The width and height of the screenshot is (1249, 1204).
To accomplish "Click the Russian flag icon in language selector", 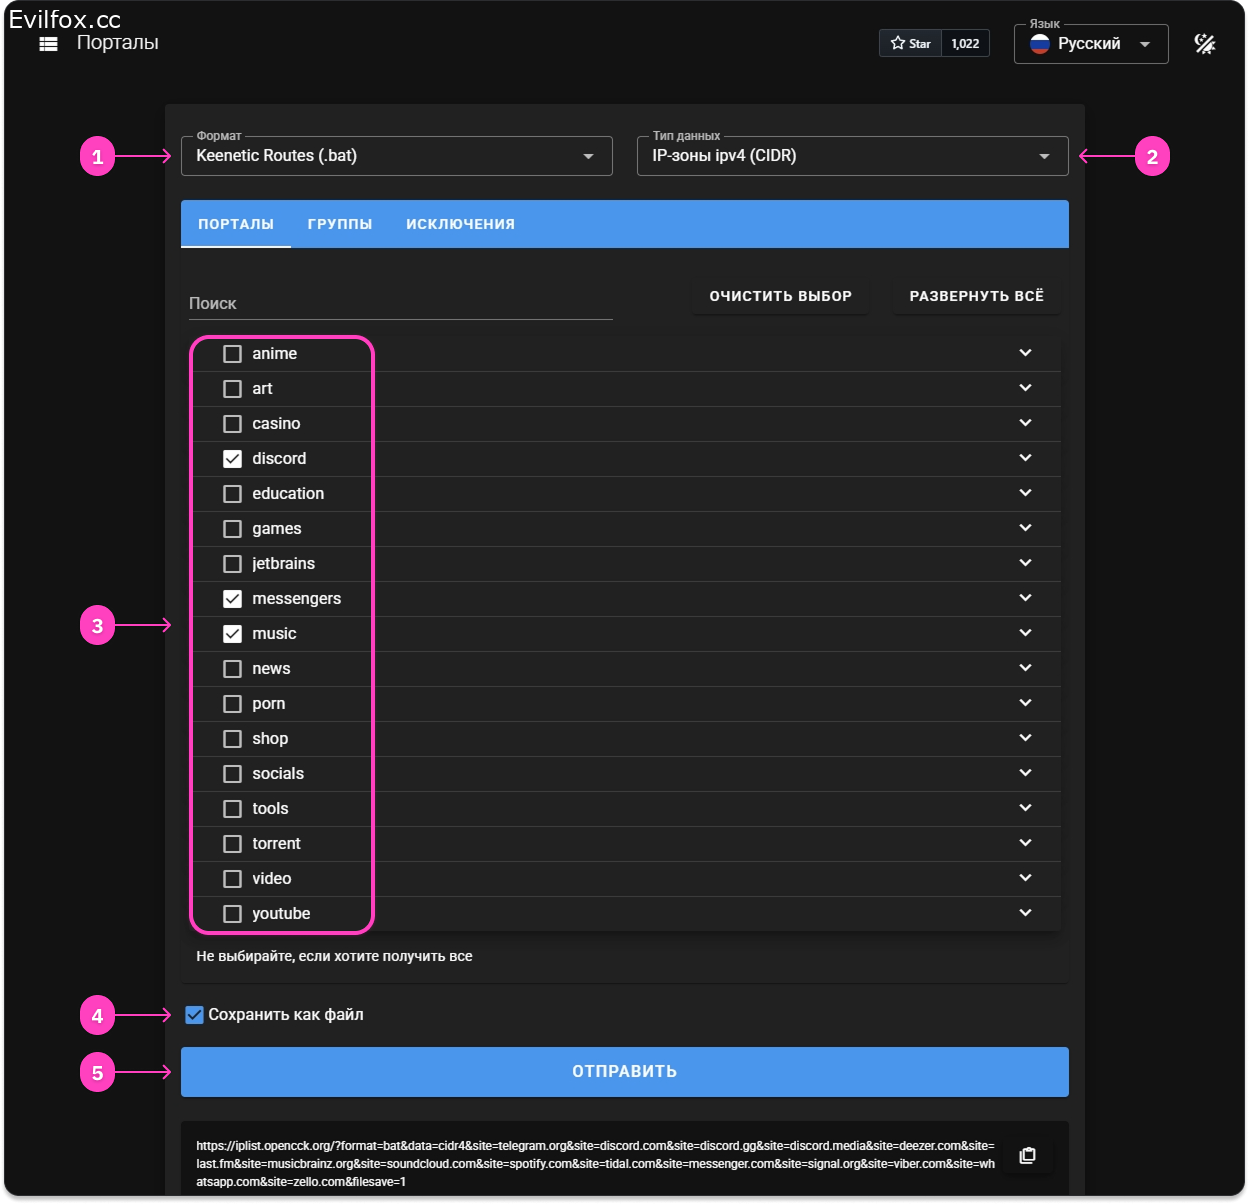I will click(x=1040, y=44).
